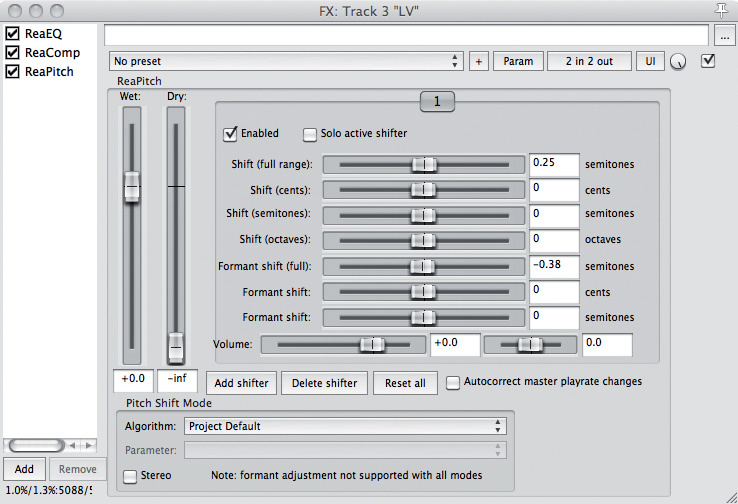
Task: Click the Formant shift (full) value field
Action: pos(555,266)
